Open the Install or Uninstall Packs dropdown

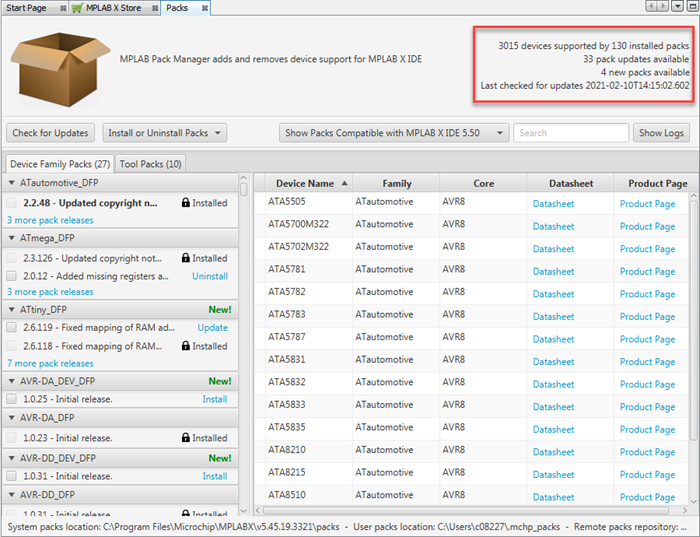pos(165,133)
